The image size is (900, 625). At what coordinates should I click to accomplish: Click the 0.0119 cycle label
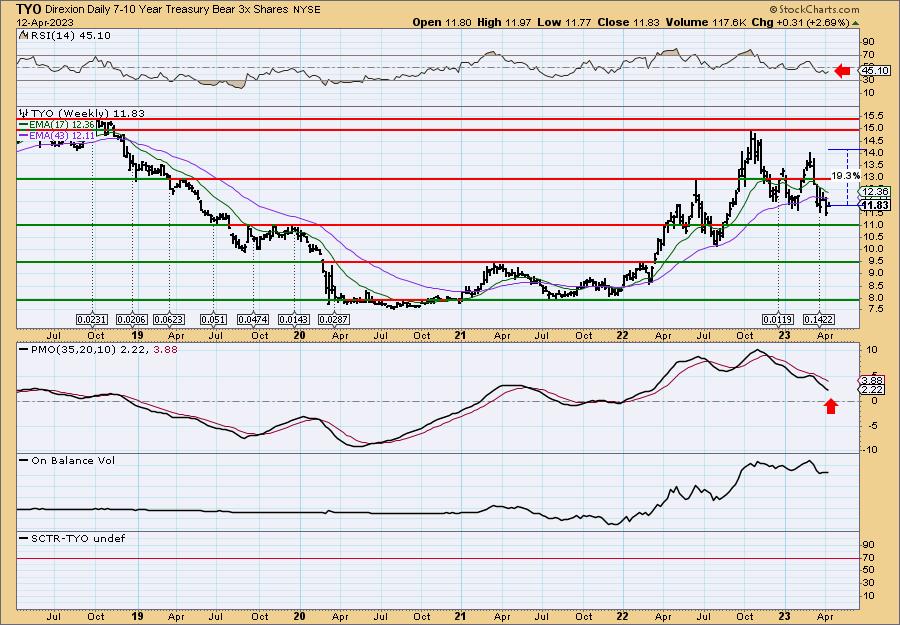778,319
